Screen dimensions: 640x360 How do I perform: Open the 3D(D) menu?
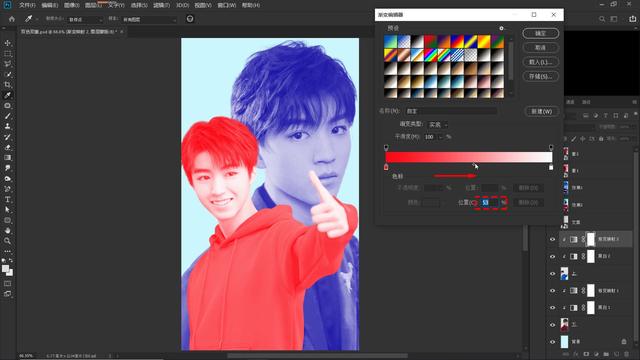tap(182, 5)
